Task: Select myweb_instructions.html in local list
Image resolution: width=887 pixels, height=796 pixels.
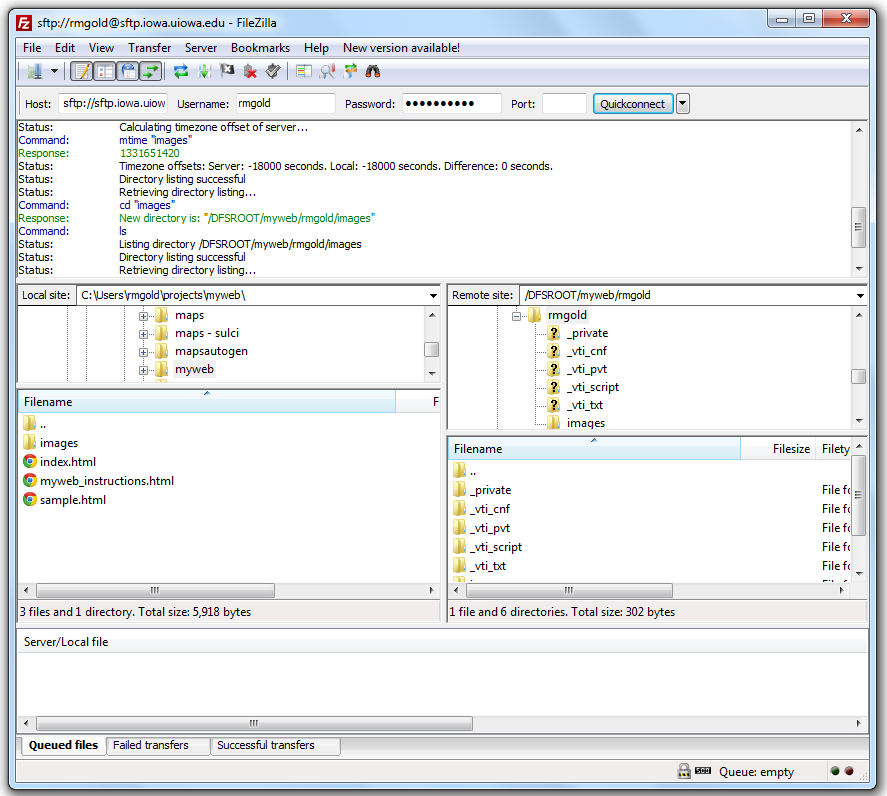Action: tap(106, 481)
